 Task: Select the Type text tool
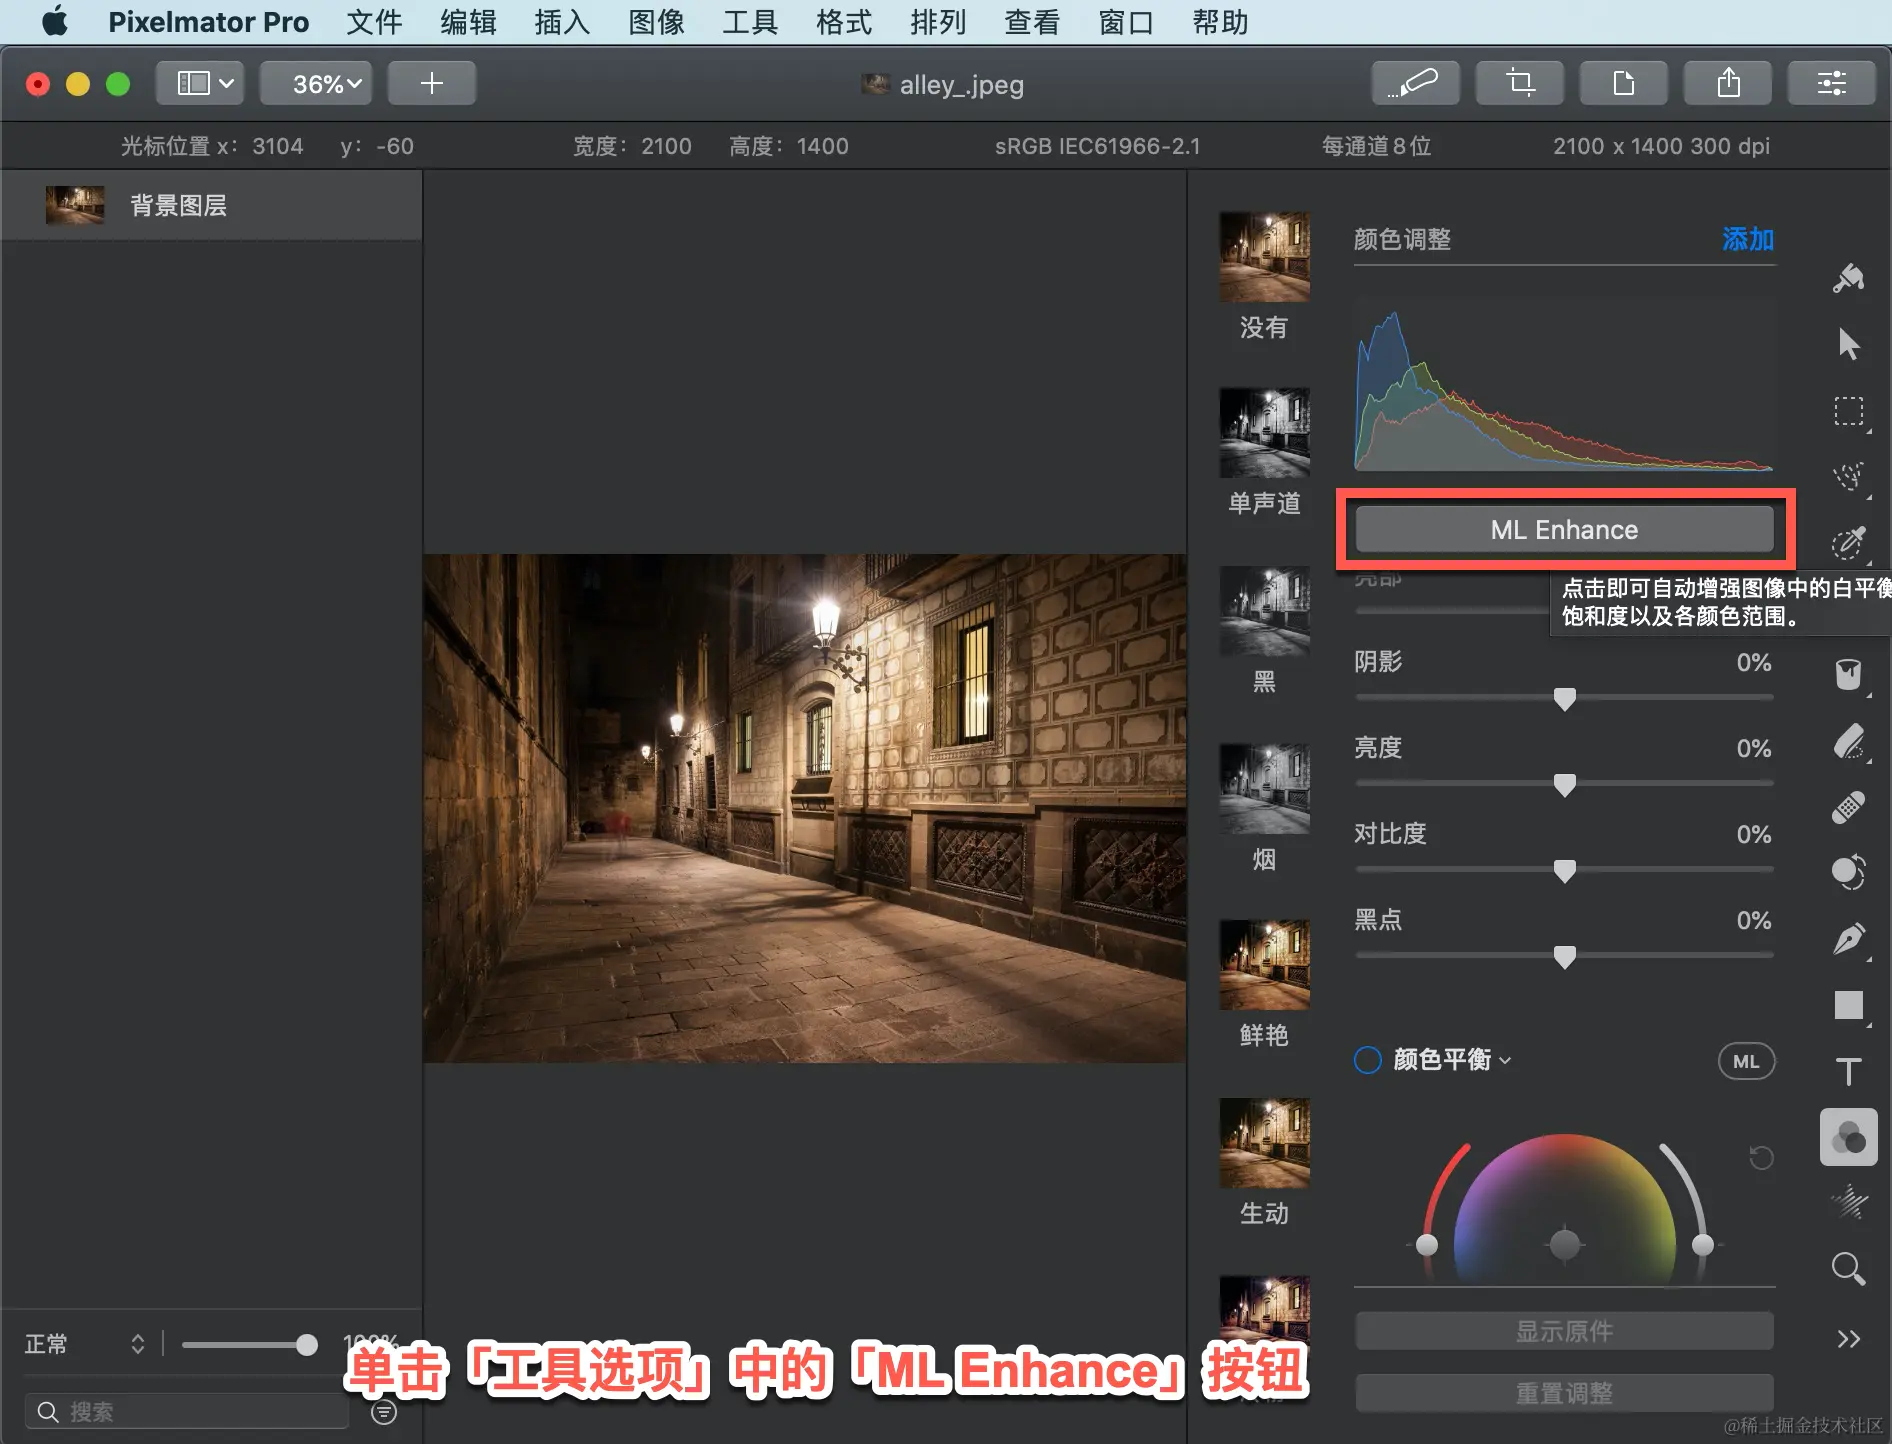1848,1071
